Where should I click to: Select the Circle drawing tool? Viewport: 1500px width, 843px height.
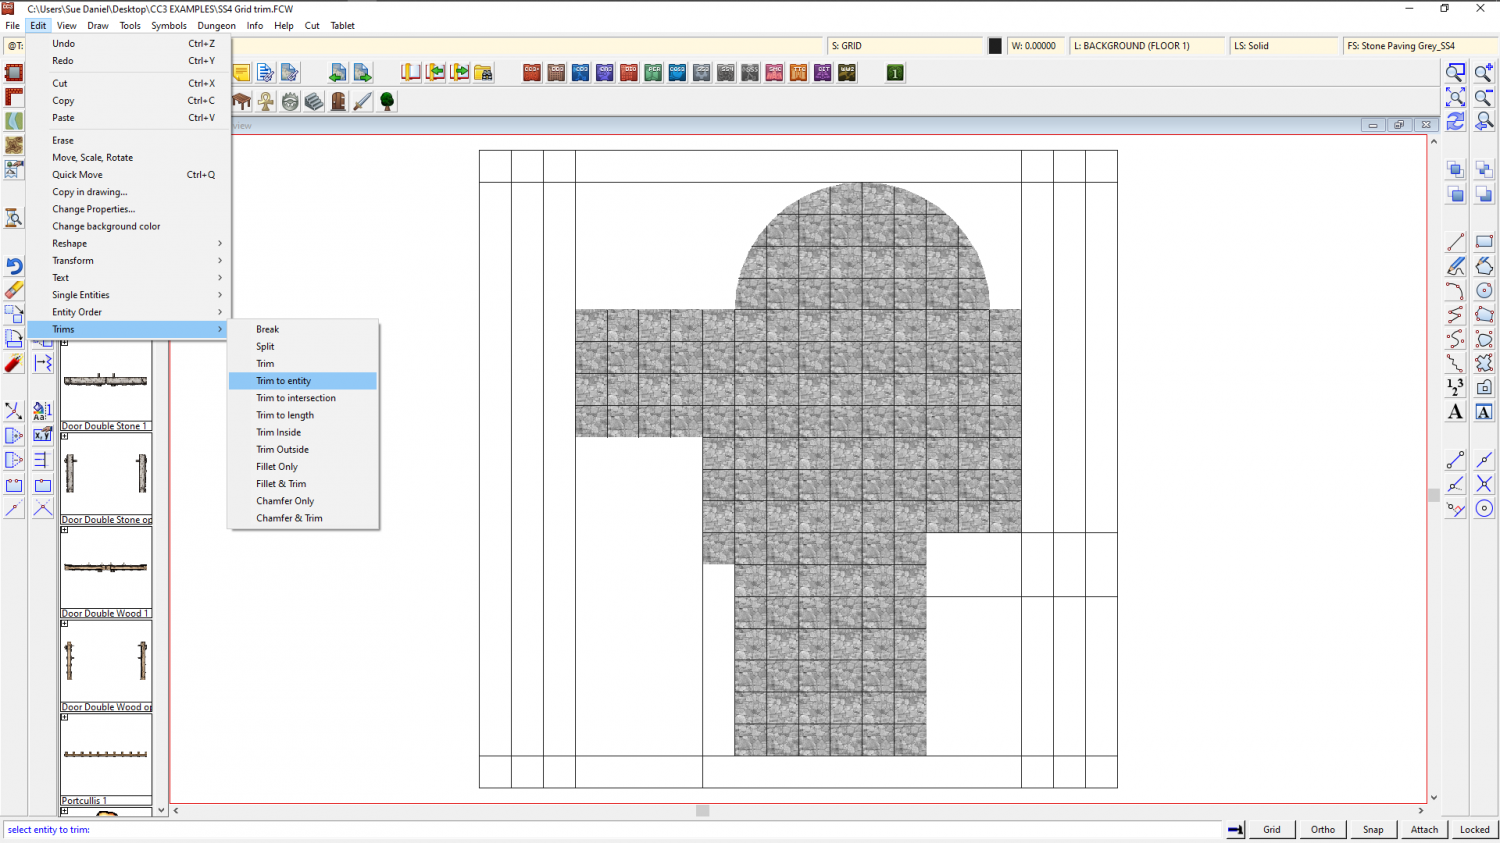[x=1484, y=290]
